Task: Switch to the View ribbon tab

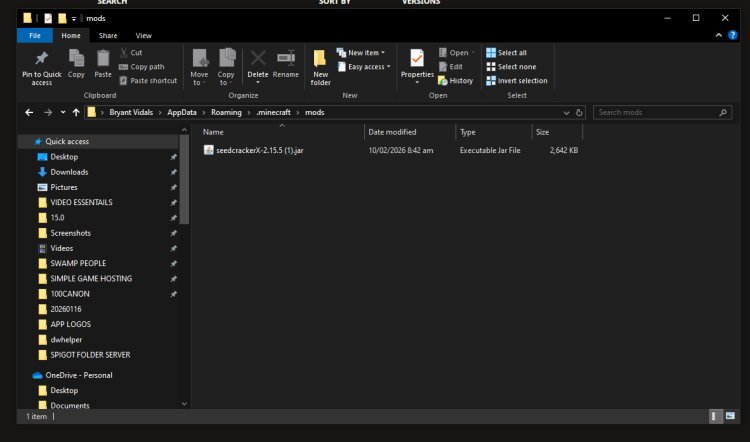Action: click(143, 35)
